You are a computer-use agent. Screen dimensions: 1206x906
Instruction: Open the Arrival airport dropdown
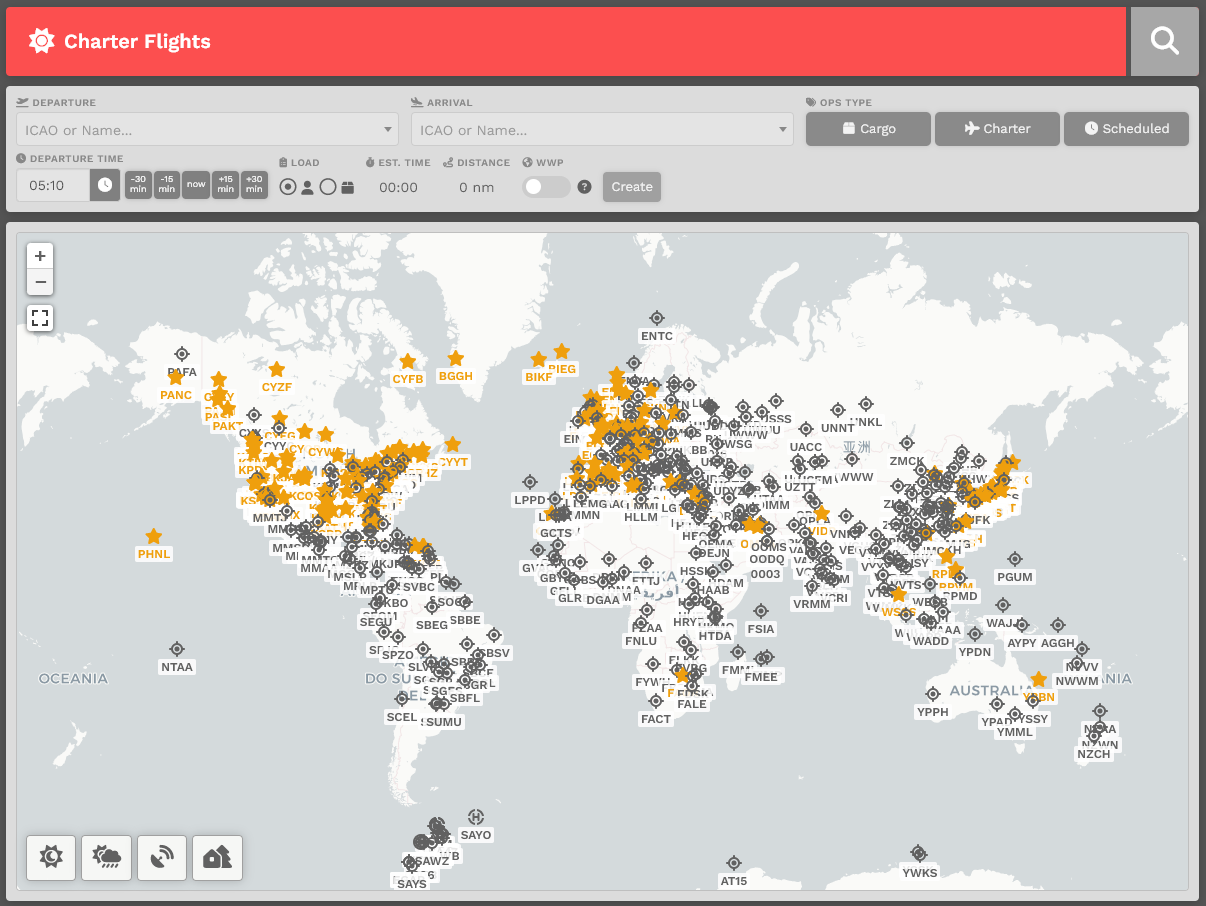(x=602, y=130)
